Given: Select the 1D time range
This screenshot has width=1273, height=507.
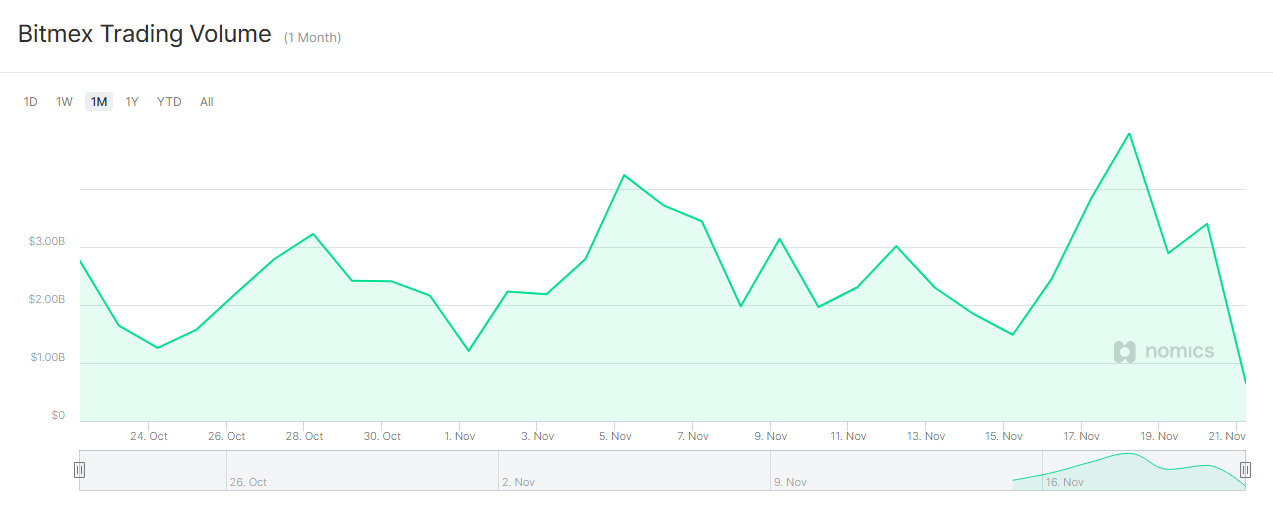Looking at the screenshot, I should pyautogui.click(x=31, y=102).
